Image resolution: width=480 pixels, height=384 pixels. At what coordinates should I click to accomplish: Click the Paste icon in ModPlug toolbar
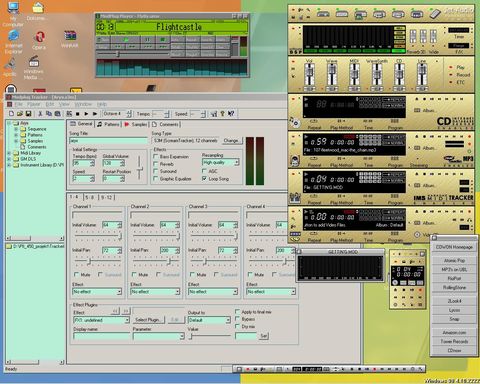click(57, 114)
